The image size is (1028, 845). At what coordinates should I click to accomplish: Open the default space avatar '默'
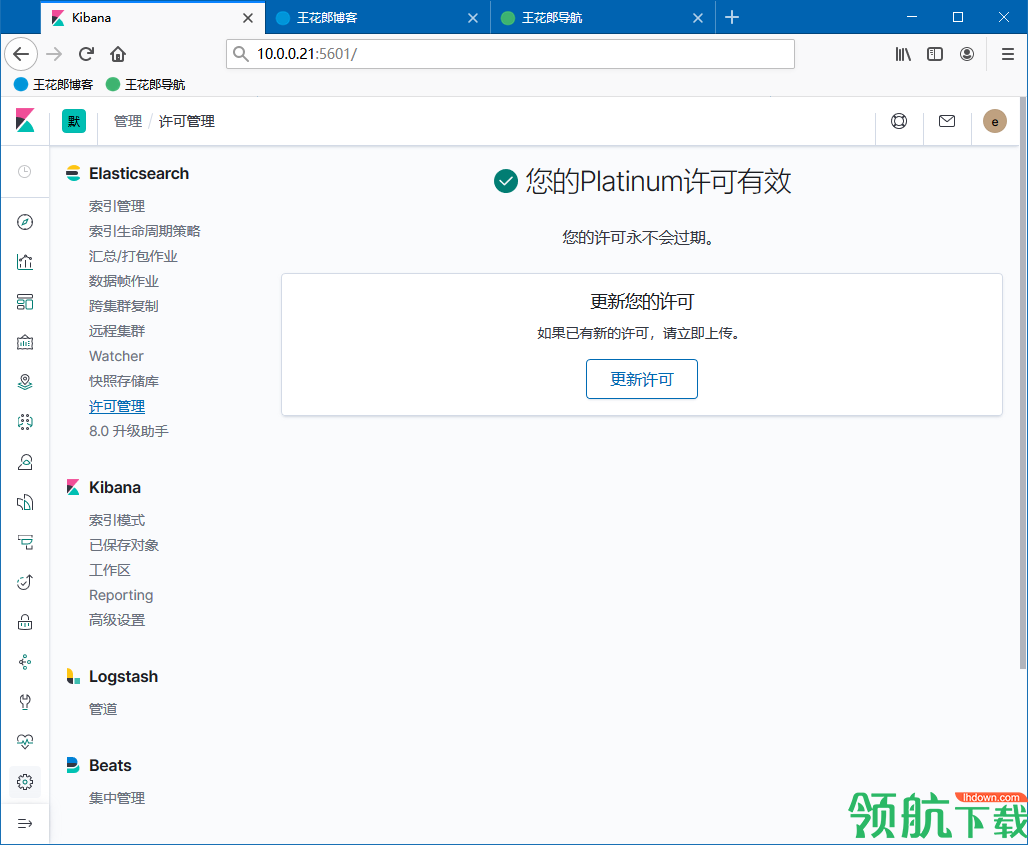pos(74,121)
